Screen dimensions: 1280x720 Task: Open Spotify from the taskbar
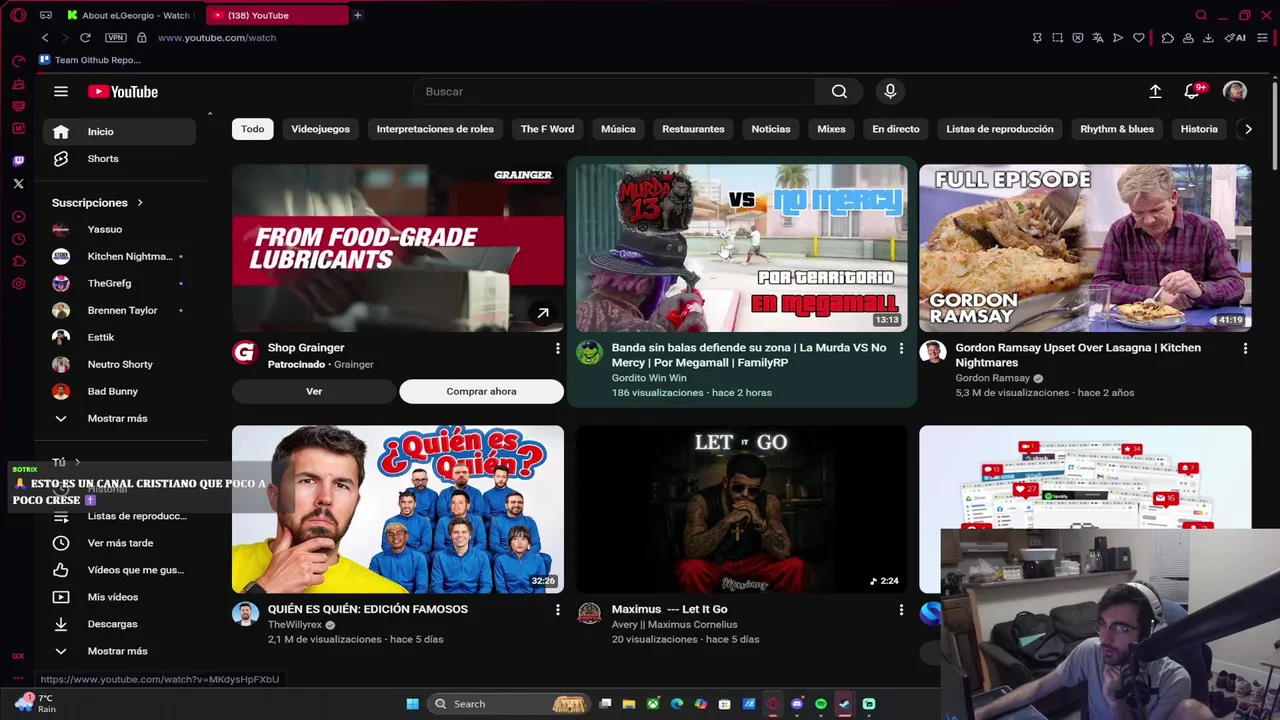pyautogui.click(x=821, y=704)
